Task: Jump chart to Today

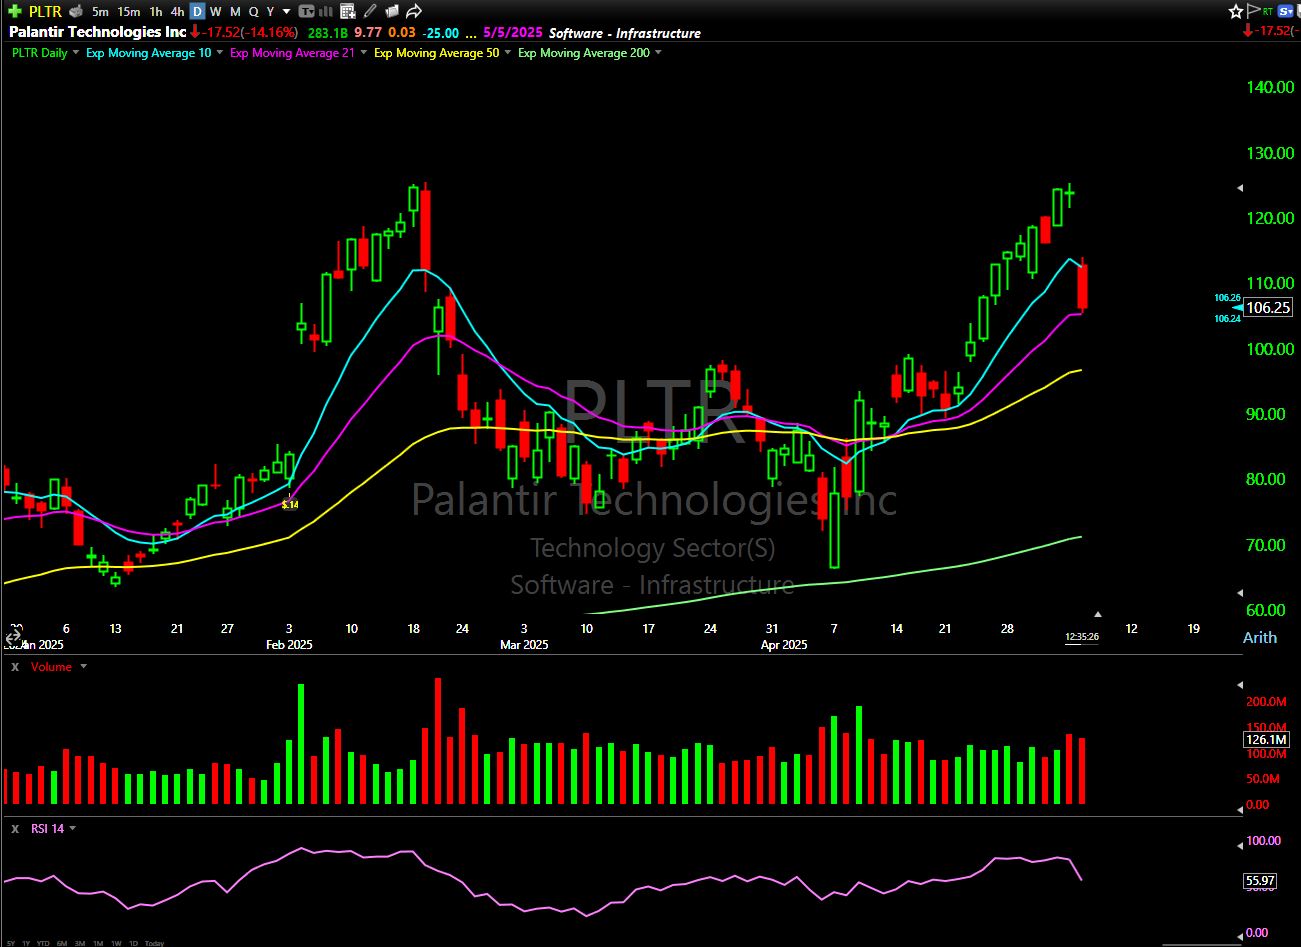Action: click(154, 943)
